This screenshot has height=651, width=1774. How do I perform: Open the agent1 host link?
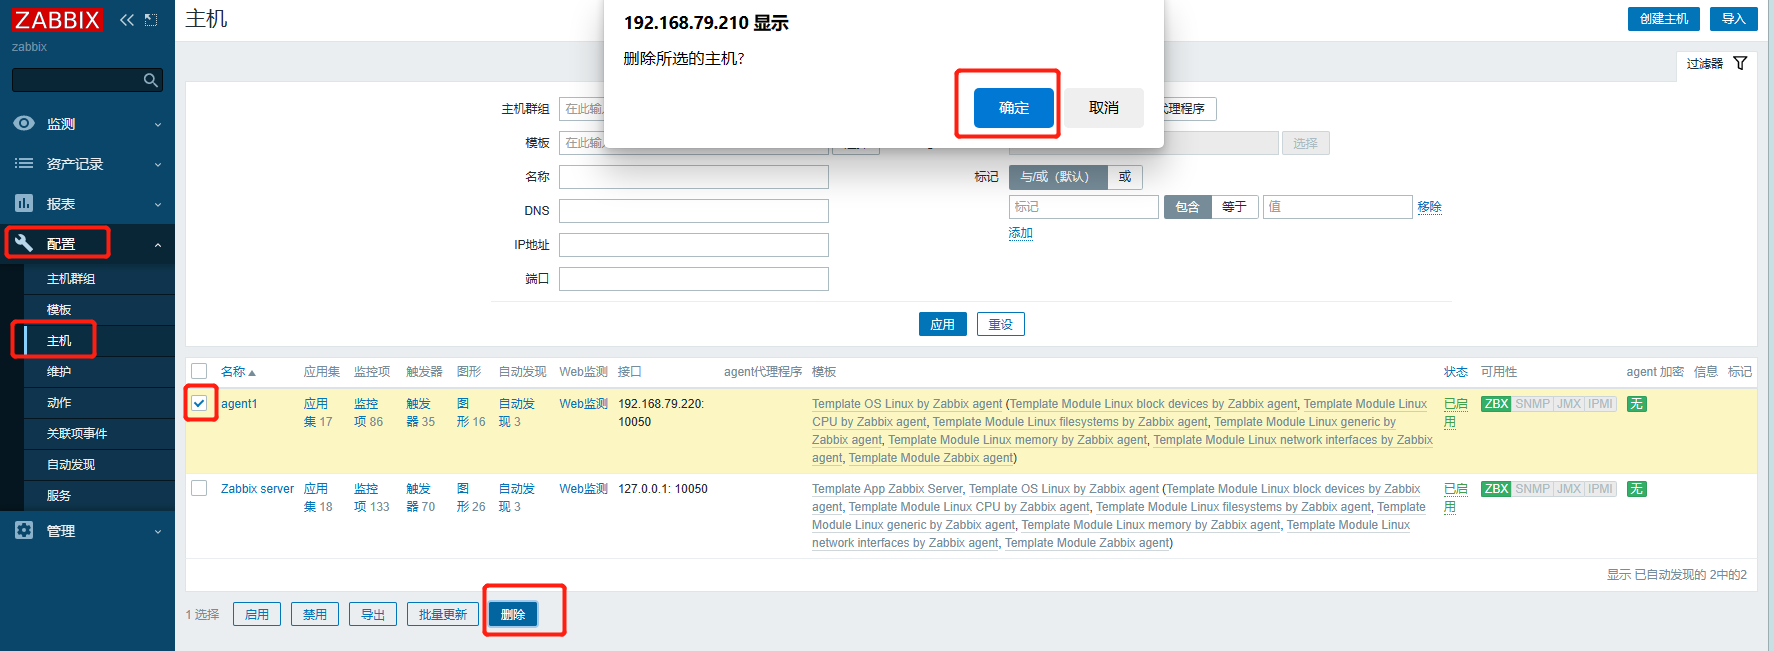point(239,404)
